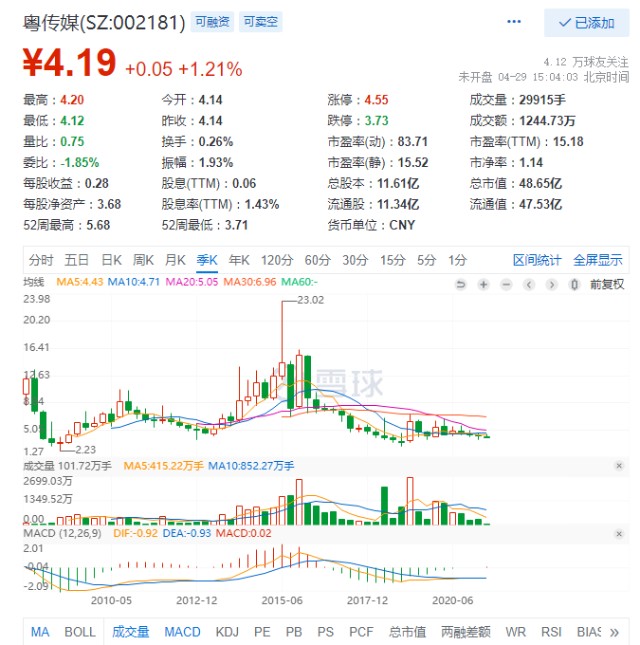Screen dimensions: 640x645
Task: Switch to the 120分 interval
Action: click(277, 260)
